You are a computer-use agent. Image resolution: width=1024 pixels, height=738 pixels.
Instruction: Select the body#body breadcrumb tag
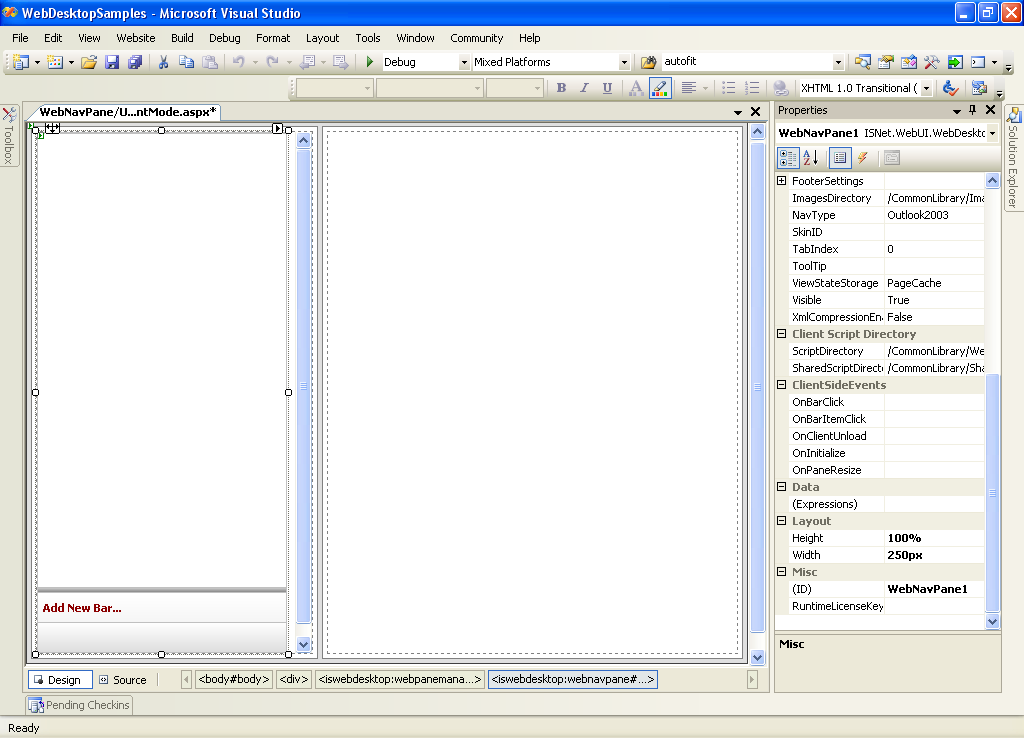234,680
